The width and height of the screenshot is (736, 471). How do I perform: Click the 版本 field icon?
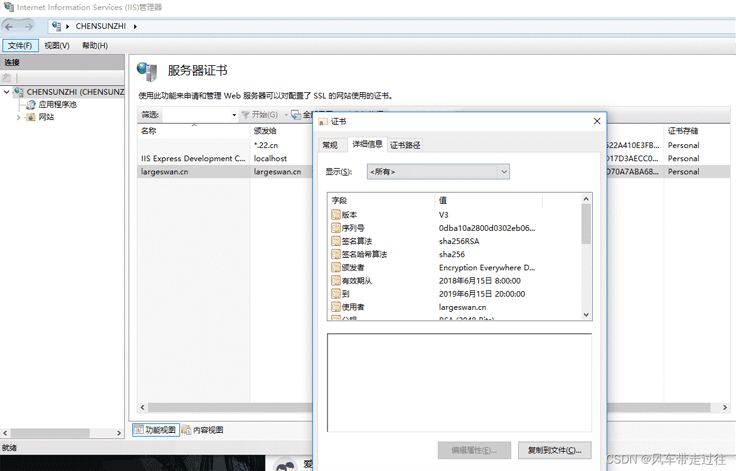click(x=336, y=215)
